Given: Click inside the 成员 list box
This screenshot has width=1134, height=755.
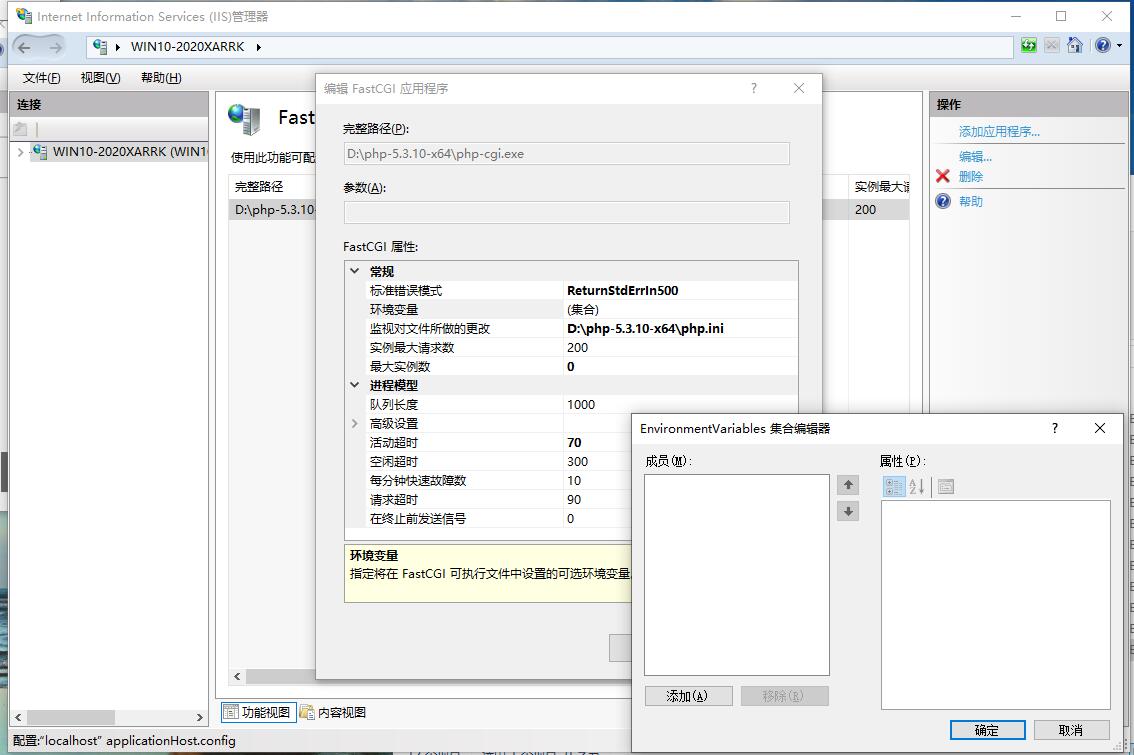Looking at the screenshot, I should (737, 575).
